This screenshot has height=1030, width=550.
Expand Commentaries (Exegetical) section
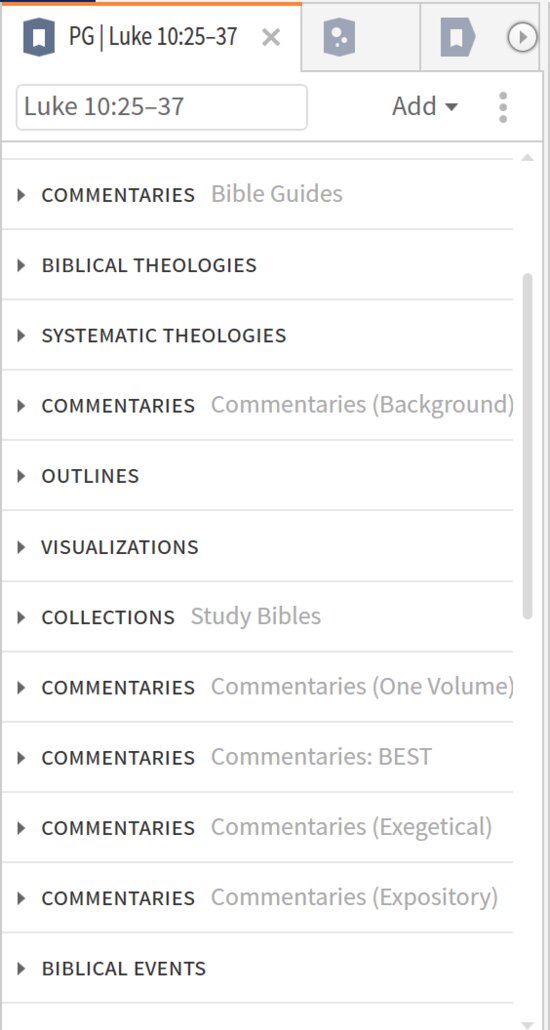tap(258, 828)
